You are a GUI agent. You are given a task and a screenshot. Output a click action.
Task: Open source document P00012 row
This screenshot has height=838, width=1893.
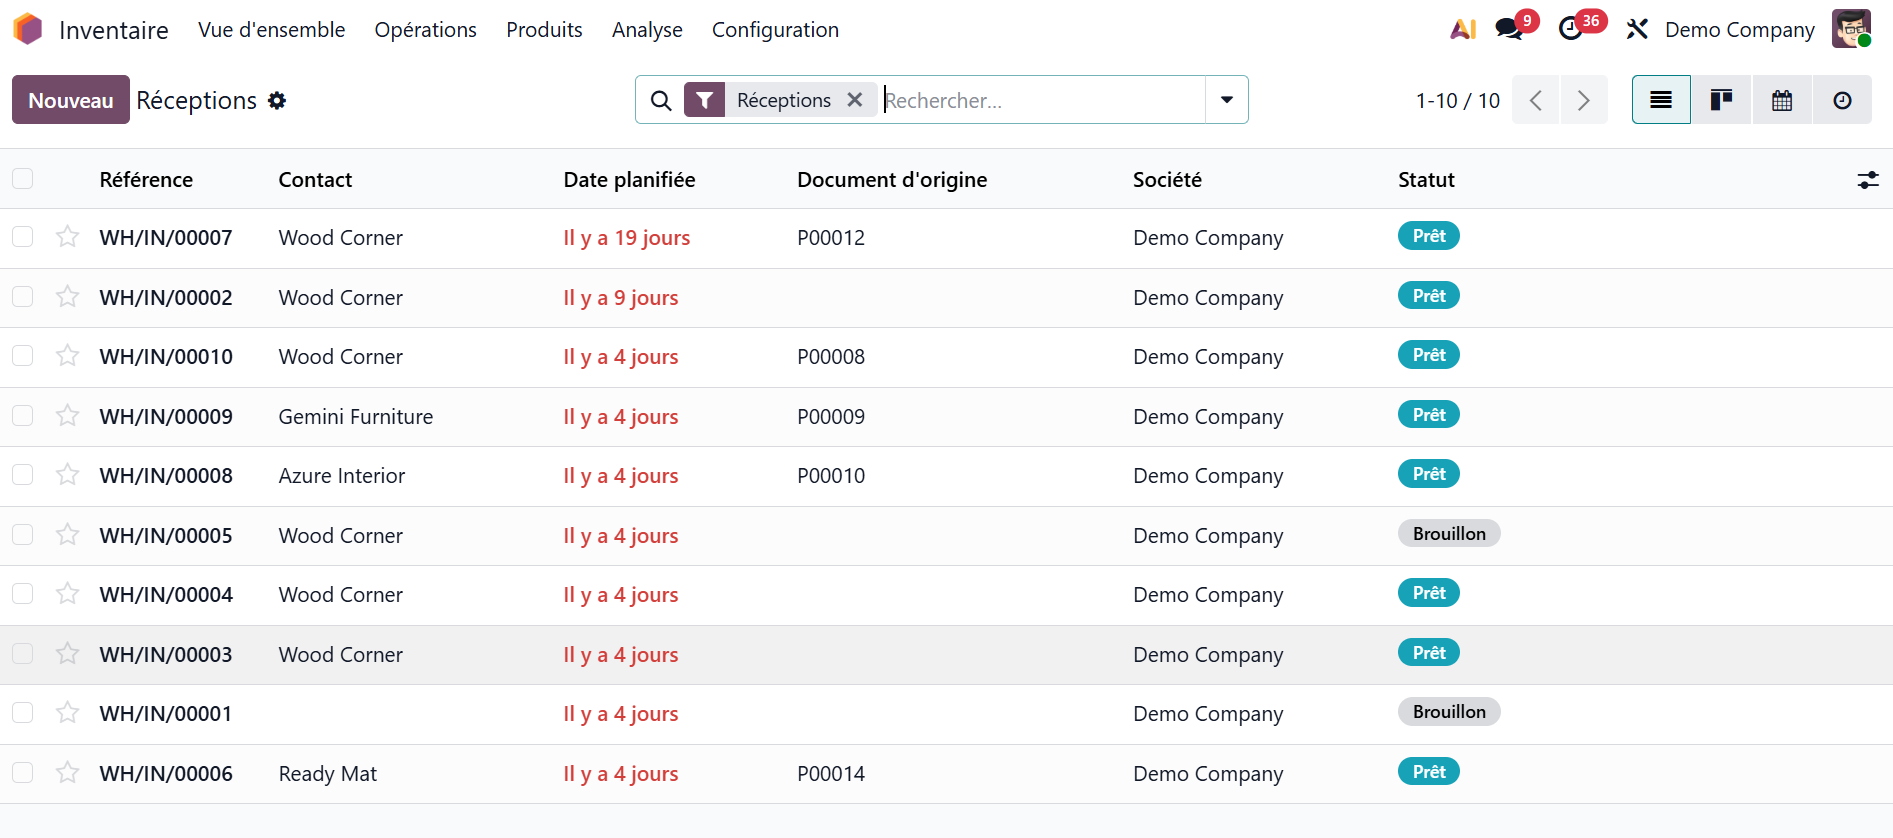[831, 238]
